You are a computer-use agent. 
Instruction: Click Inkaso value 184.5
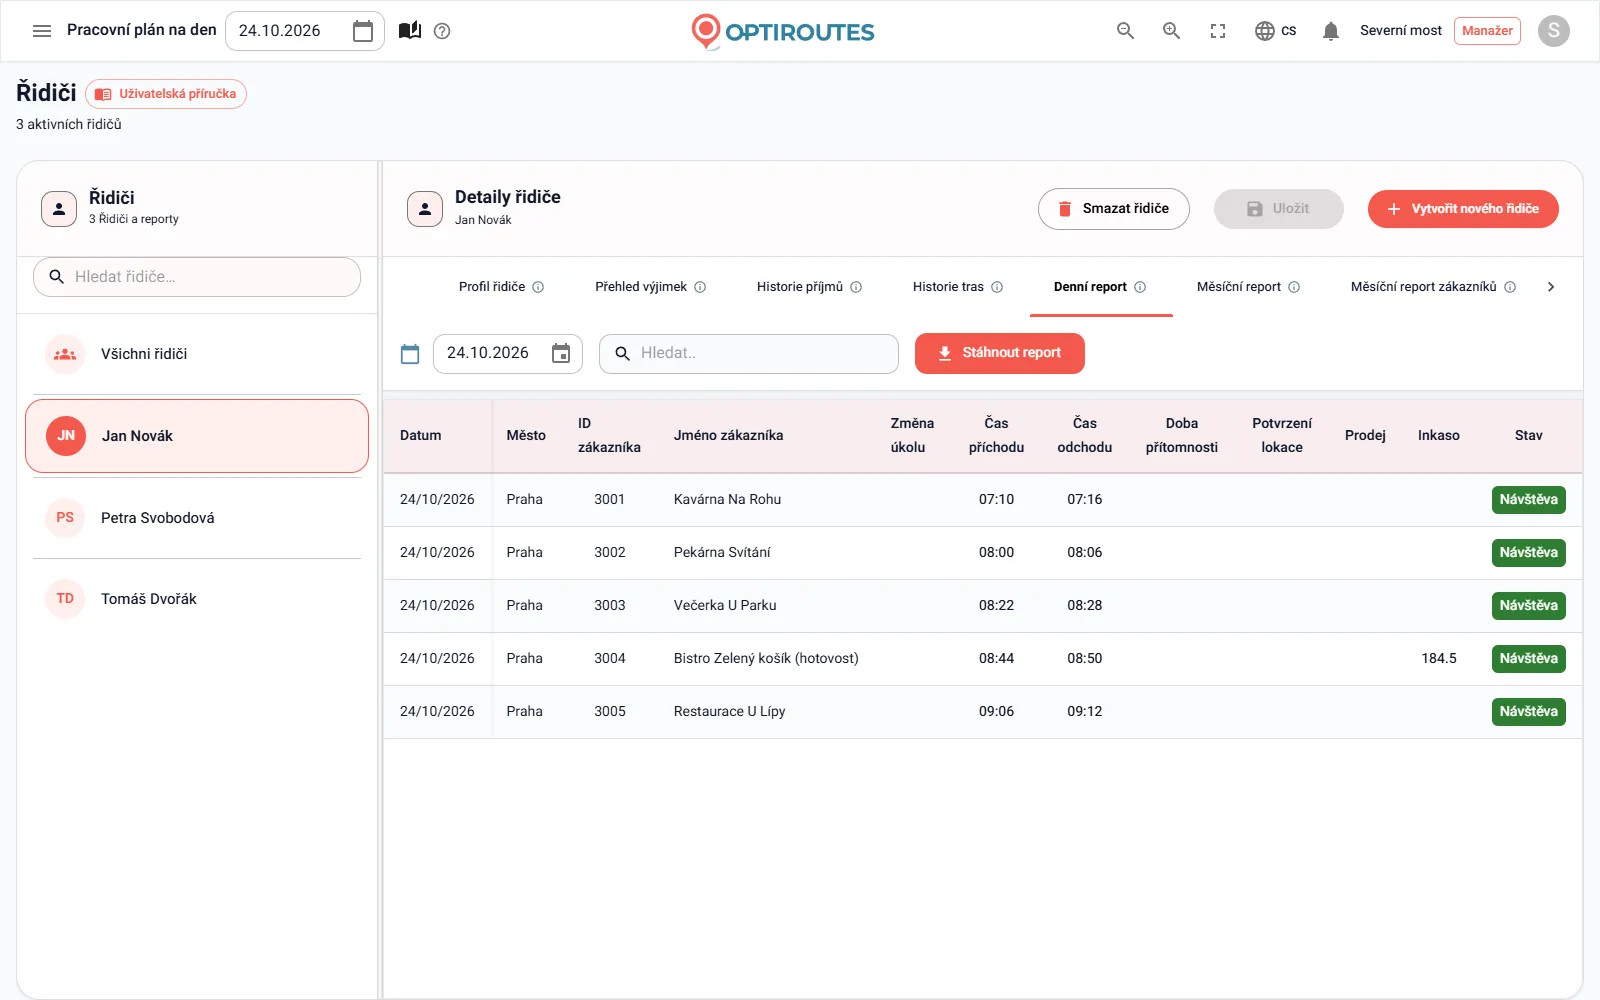pyautogui.click(x=1439, y=659)
